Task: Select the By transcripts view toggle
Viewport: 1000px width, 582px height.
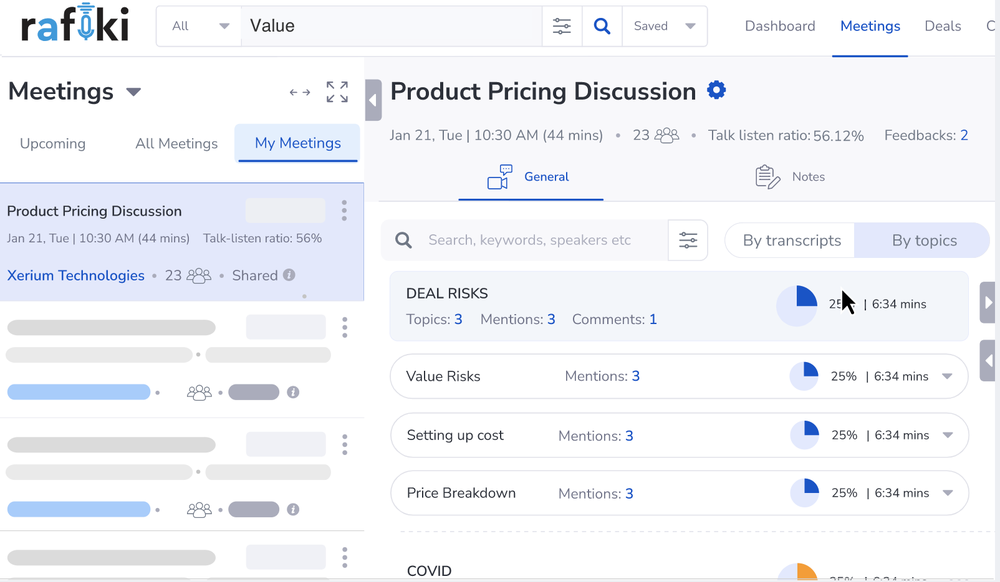Action: (x=791, y=240)
